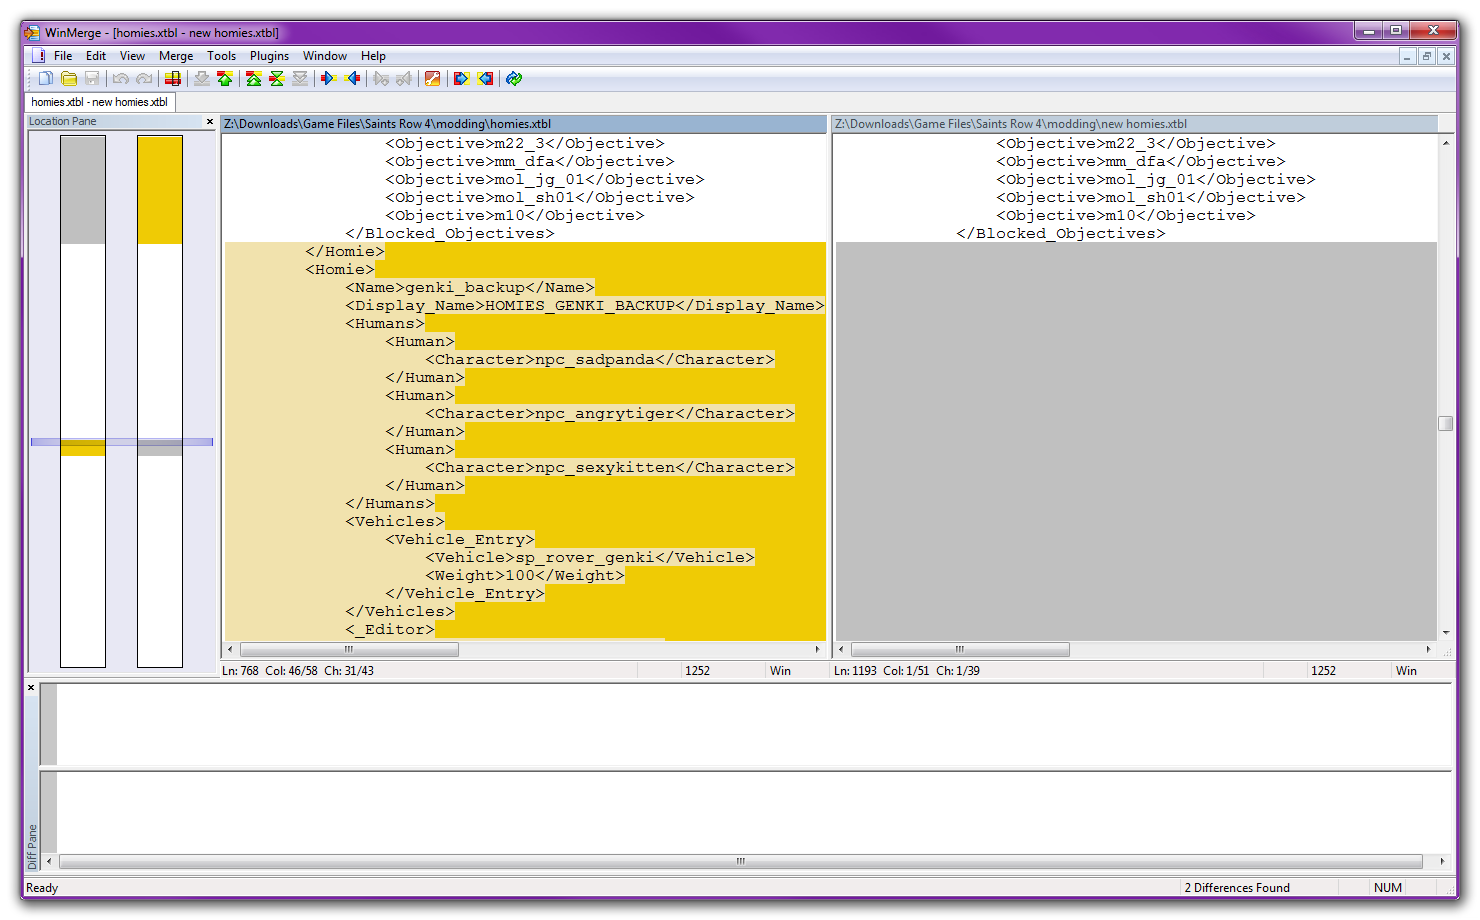Image resolution: width=1480 pixels, height=920 pixels.
Task: Click right pane vertical scrollbar thumb
Action: pyautogui.click(x=1446, y=423)
